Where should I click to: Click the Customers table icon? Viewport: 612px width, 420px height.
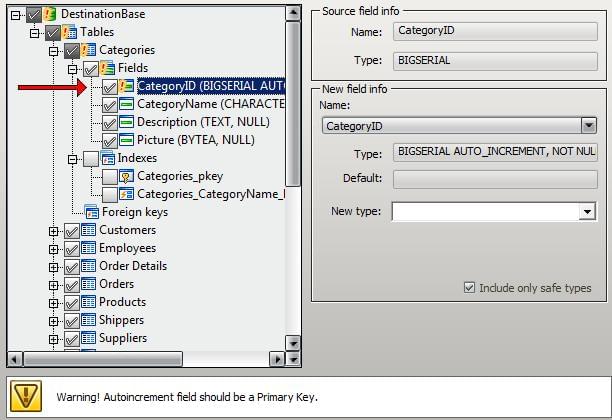click(88, 230)
